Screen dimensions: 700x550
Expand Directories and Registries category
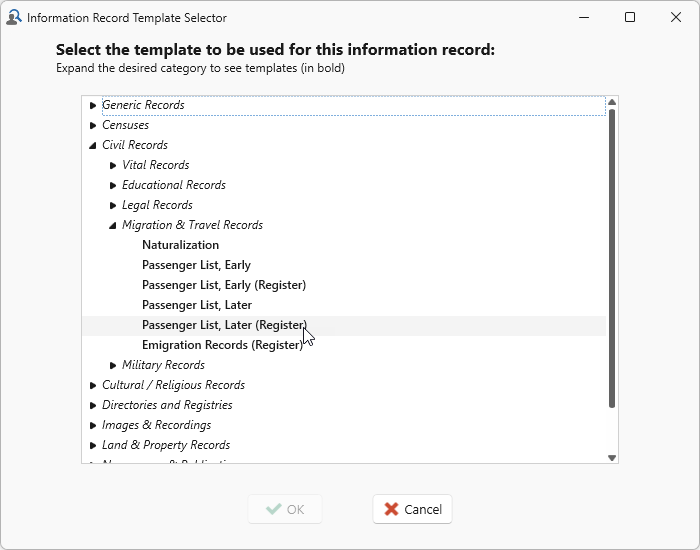tap(93, 405)
